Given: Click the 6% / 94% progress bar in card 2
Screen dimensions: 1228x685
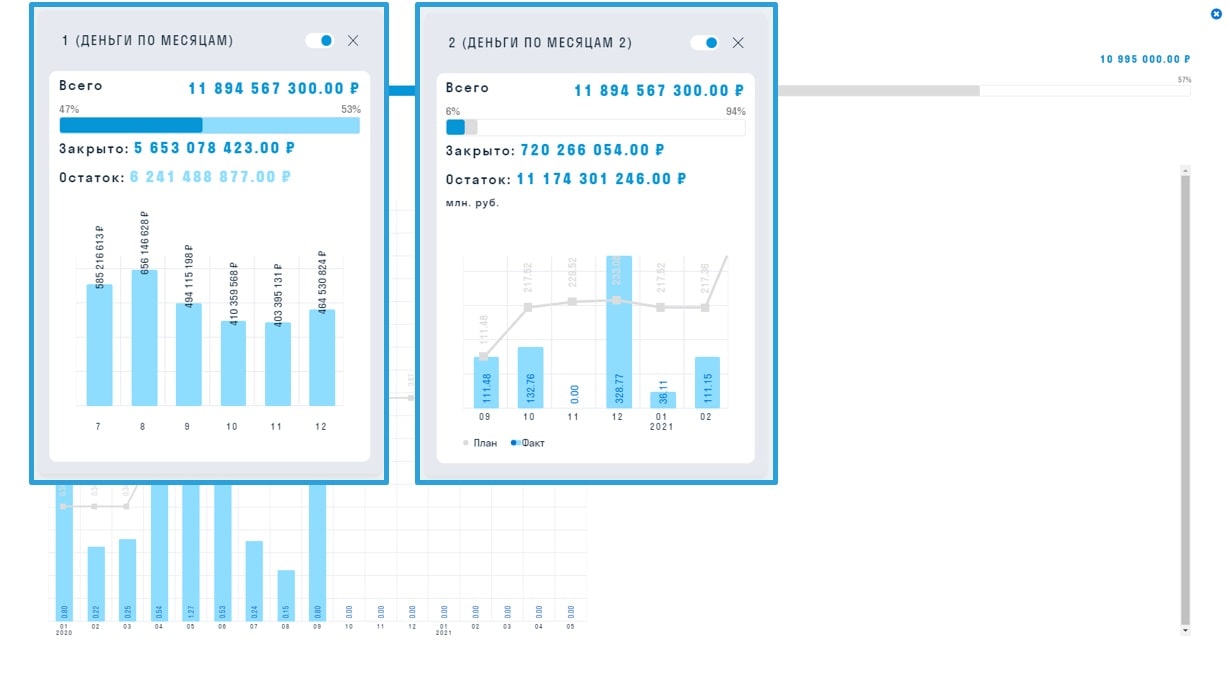Looking at the screenshot, I should pos(595,127).
